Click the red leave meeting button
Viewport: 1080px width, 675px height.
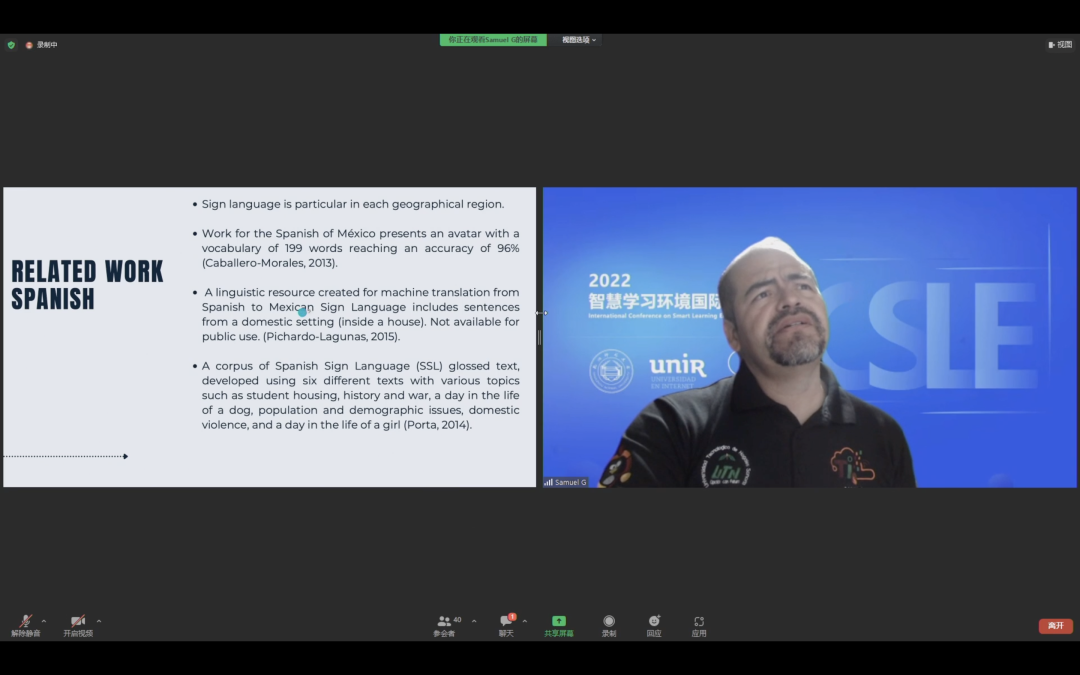[1055, 626]
